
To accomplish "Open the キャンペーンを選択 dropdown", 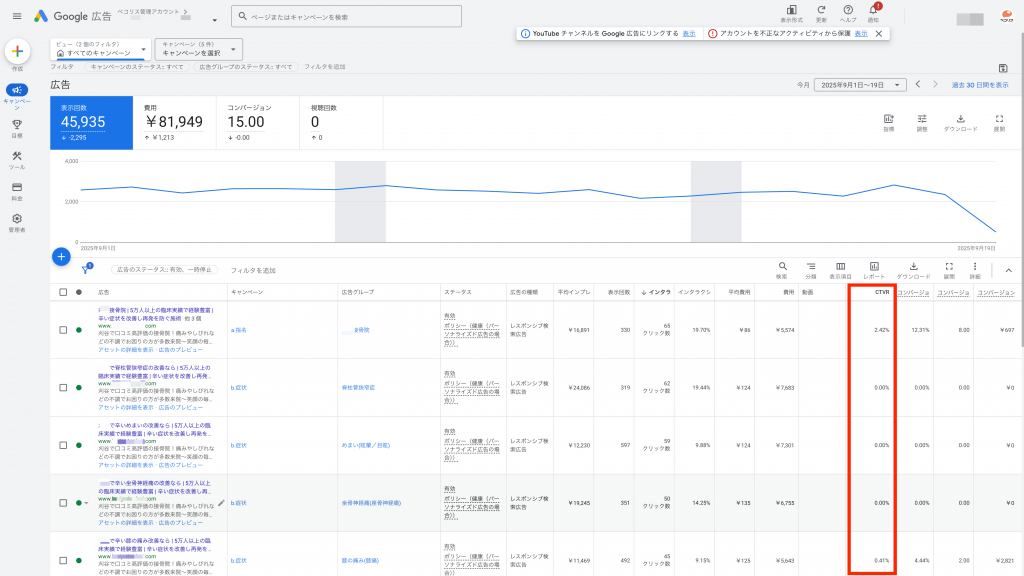I will tap(200, 49).
